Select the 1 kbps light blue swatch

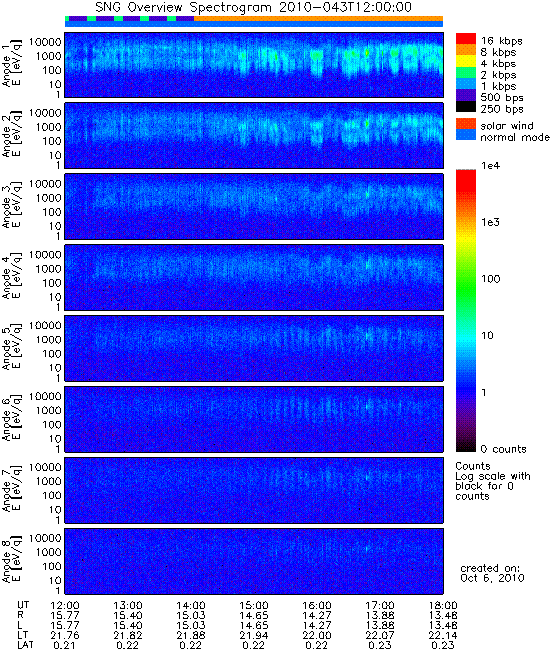tap(466, 84)
